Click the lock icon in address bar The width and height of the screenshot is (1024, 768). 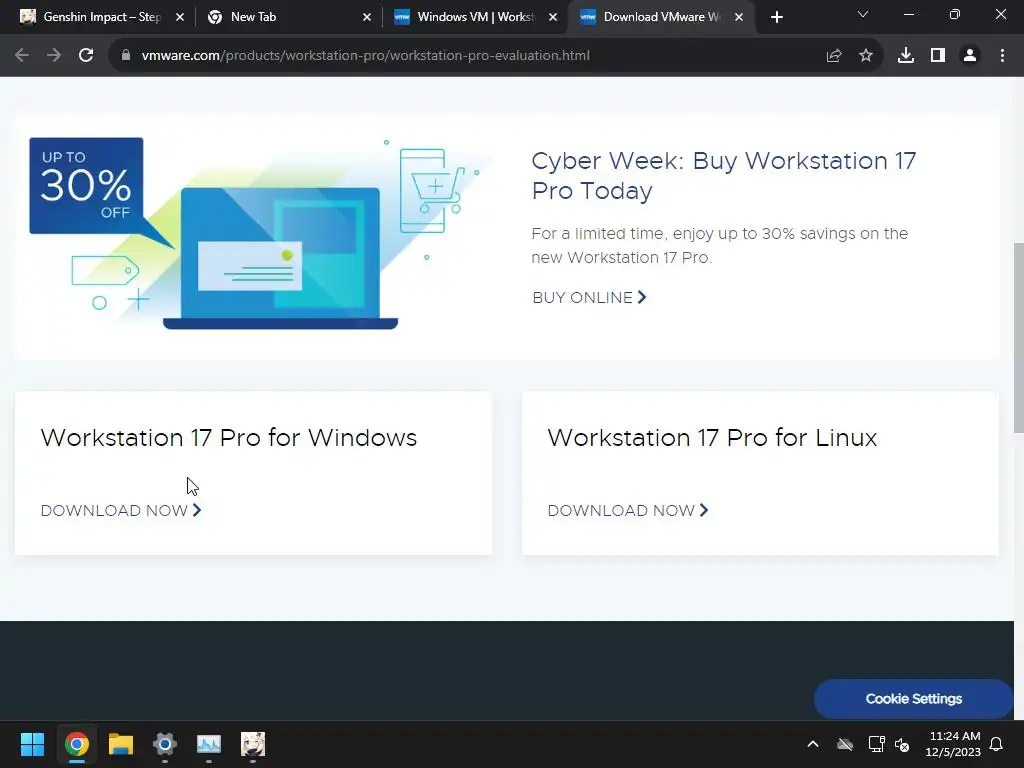point(125,56)
